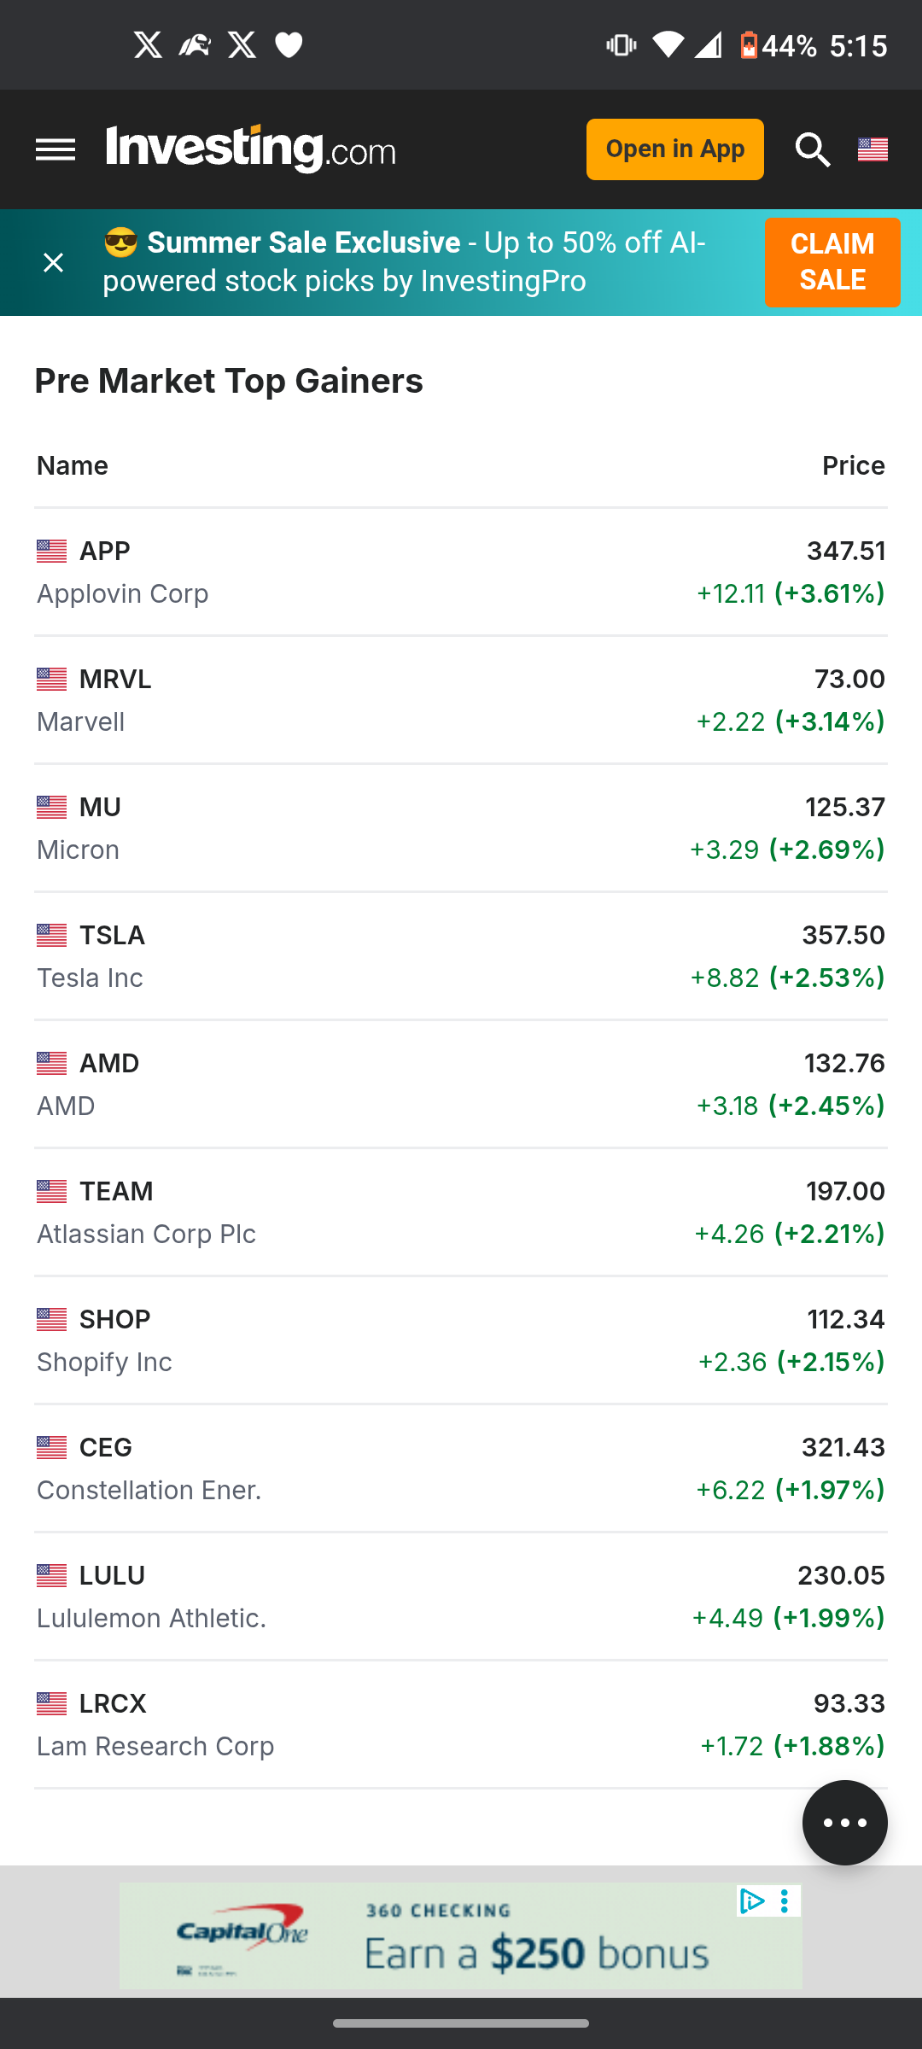This screenshot has width=922, height=2049.
Task: Open the hamburger navigation menu
Action: pyautogui.click(x=55, y=150)
